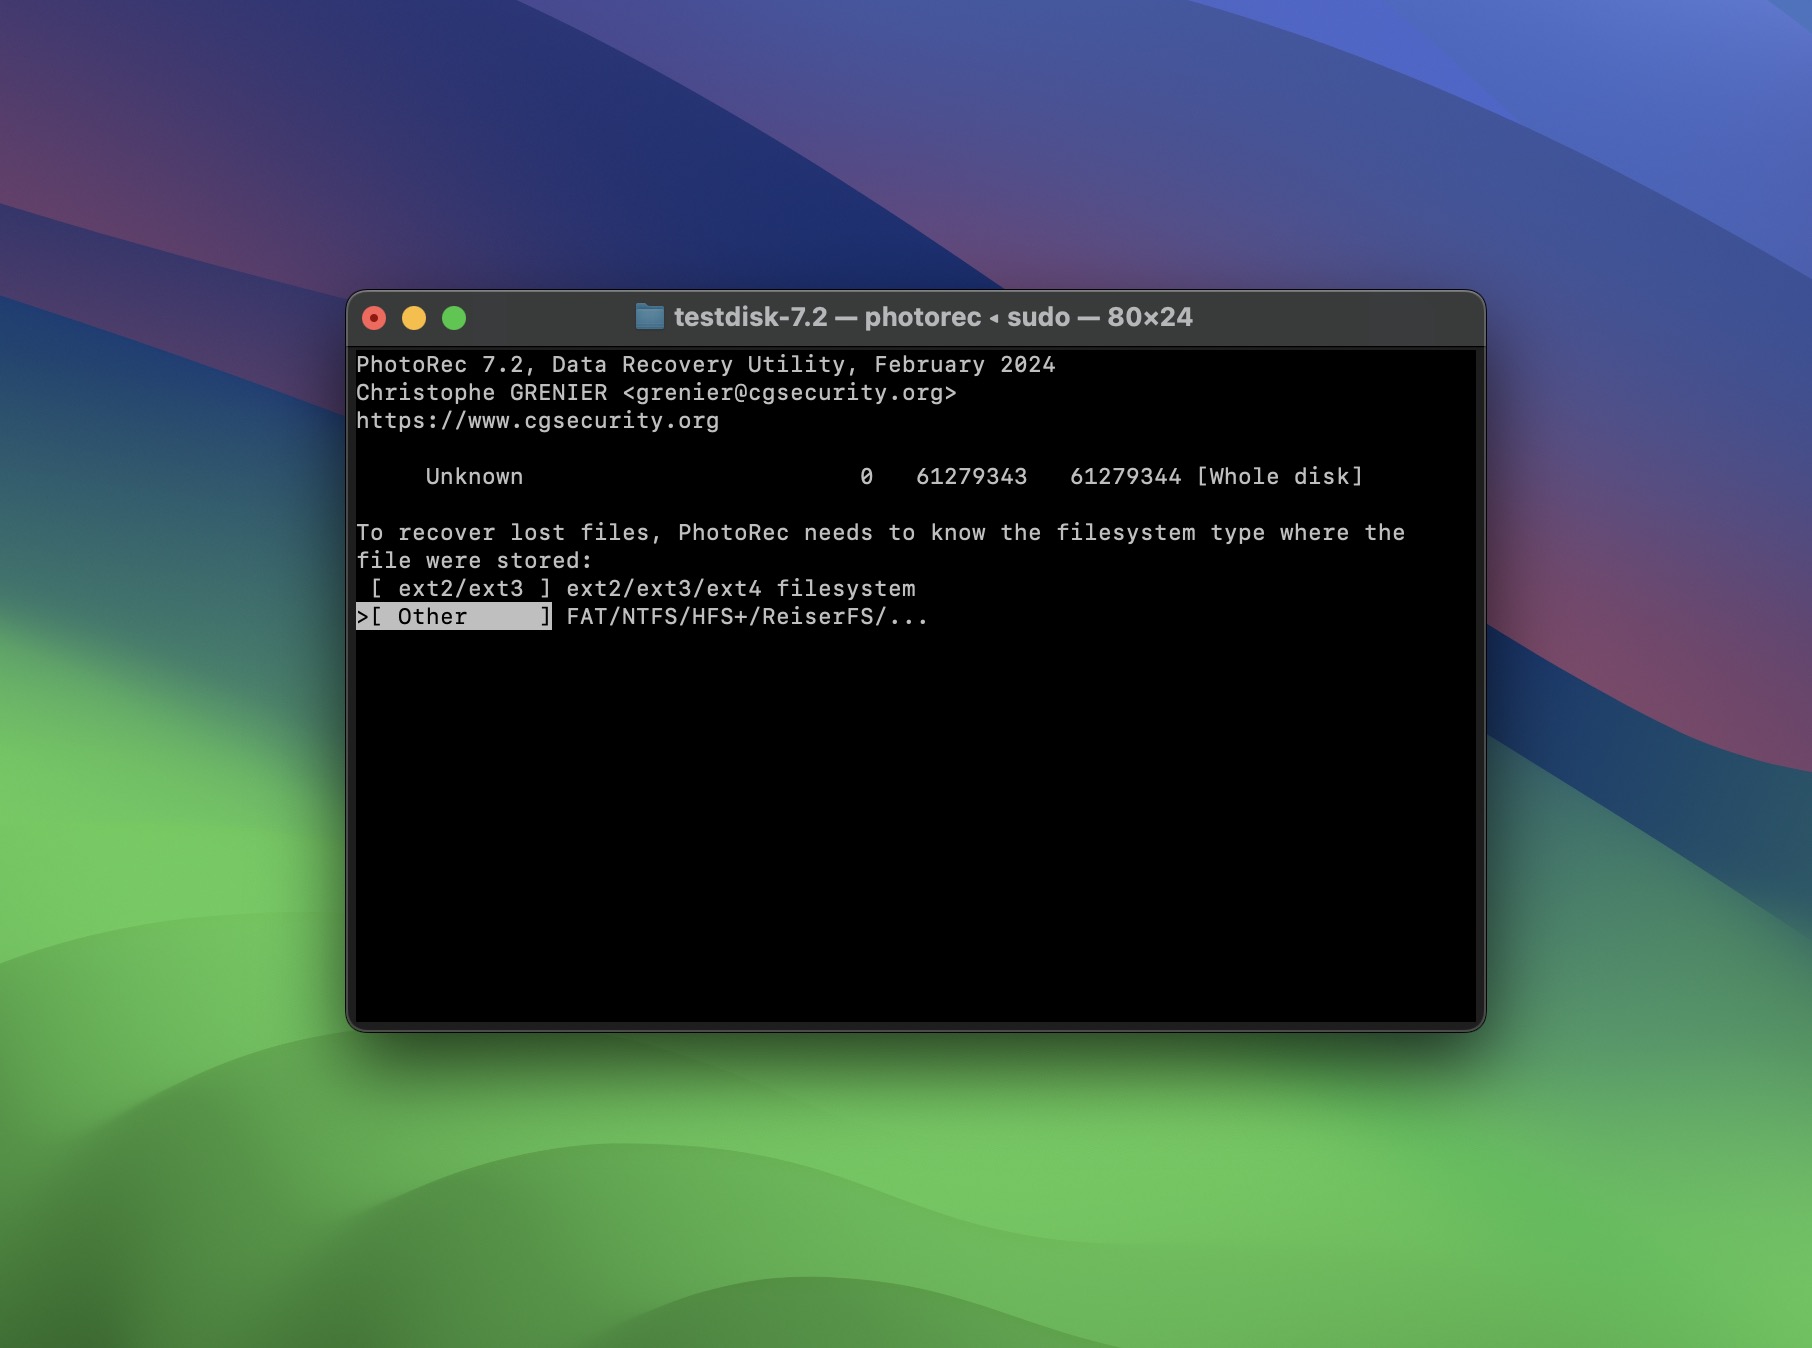
Task: Click the grenier@cgsecurity.org email address
Action: [790, 393]
